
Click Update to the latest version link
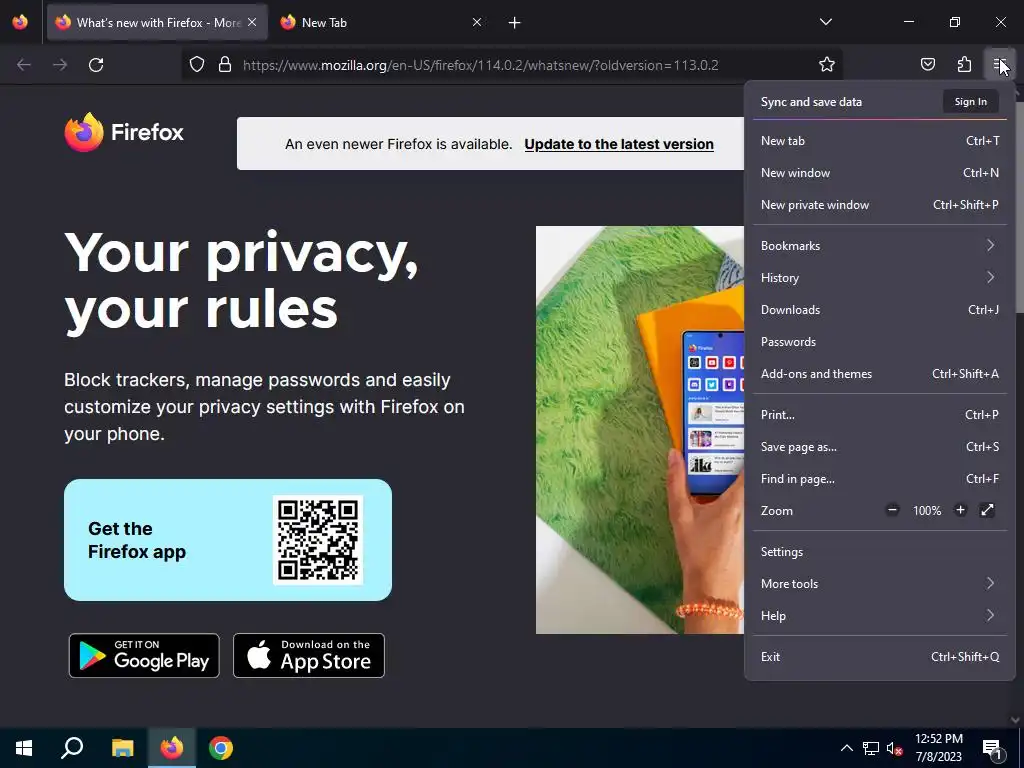618,144
